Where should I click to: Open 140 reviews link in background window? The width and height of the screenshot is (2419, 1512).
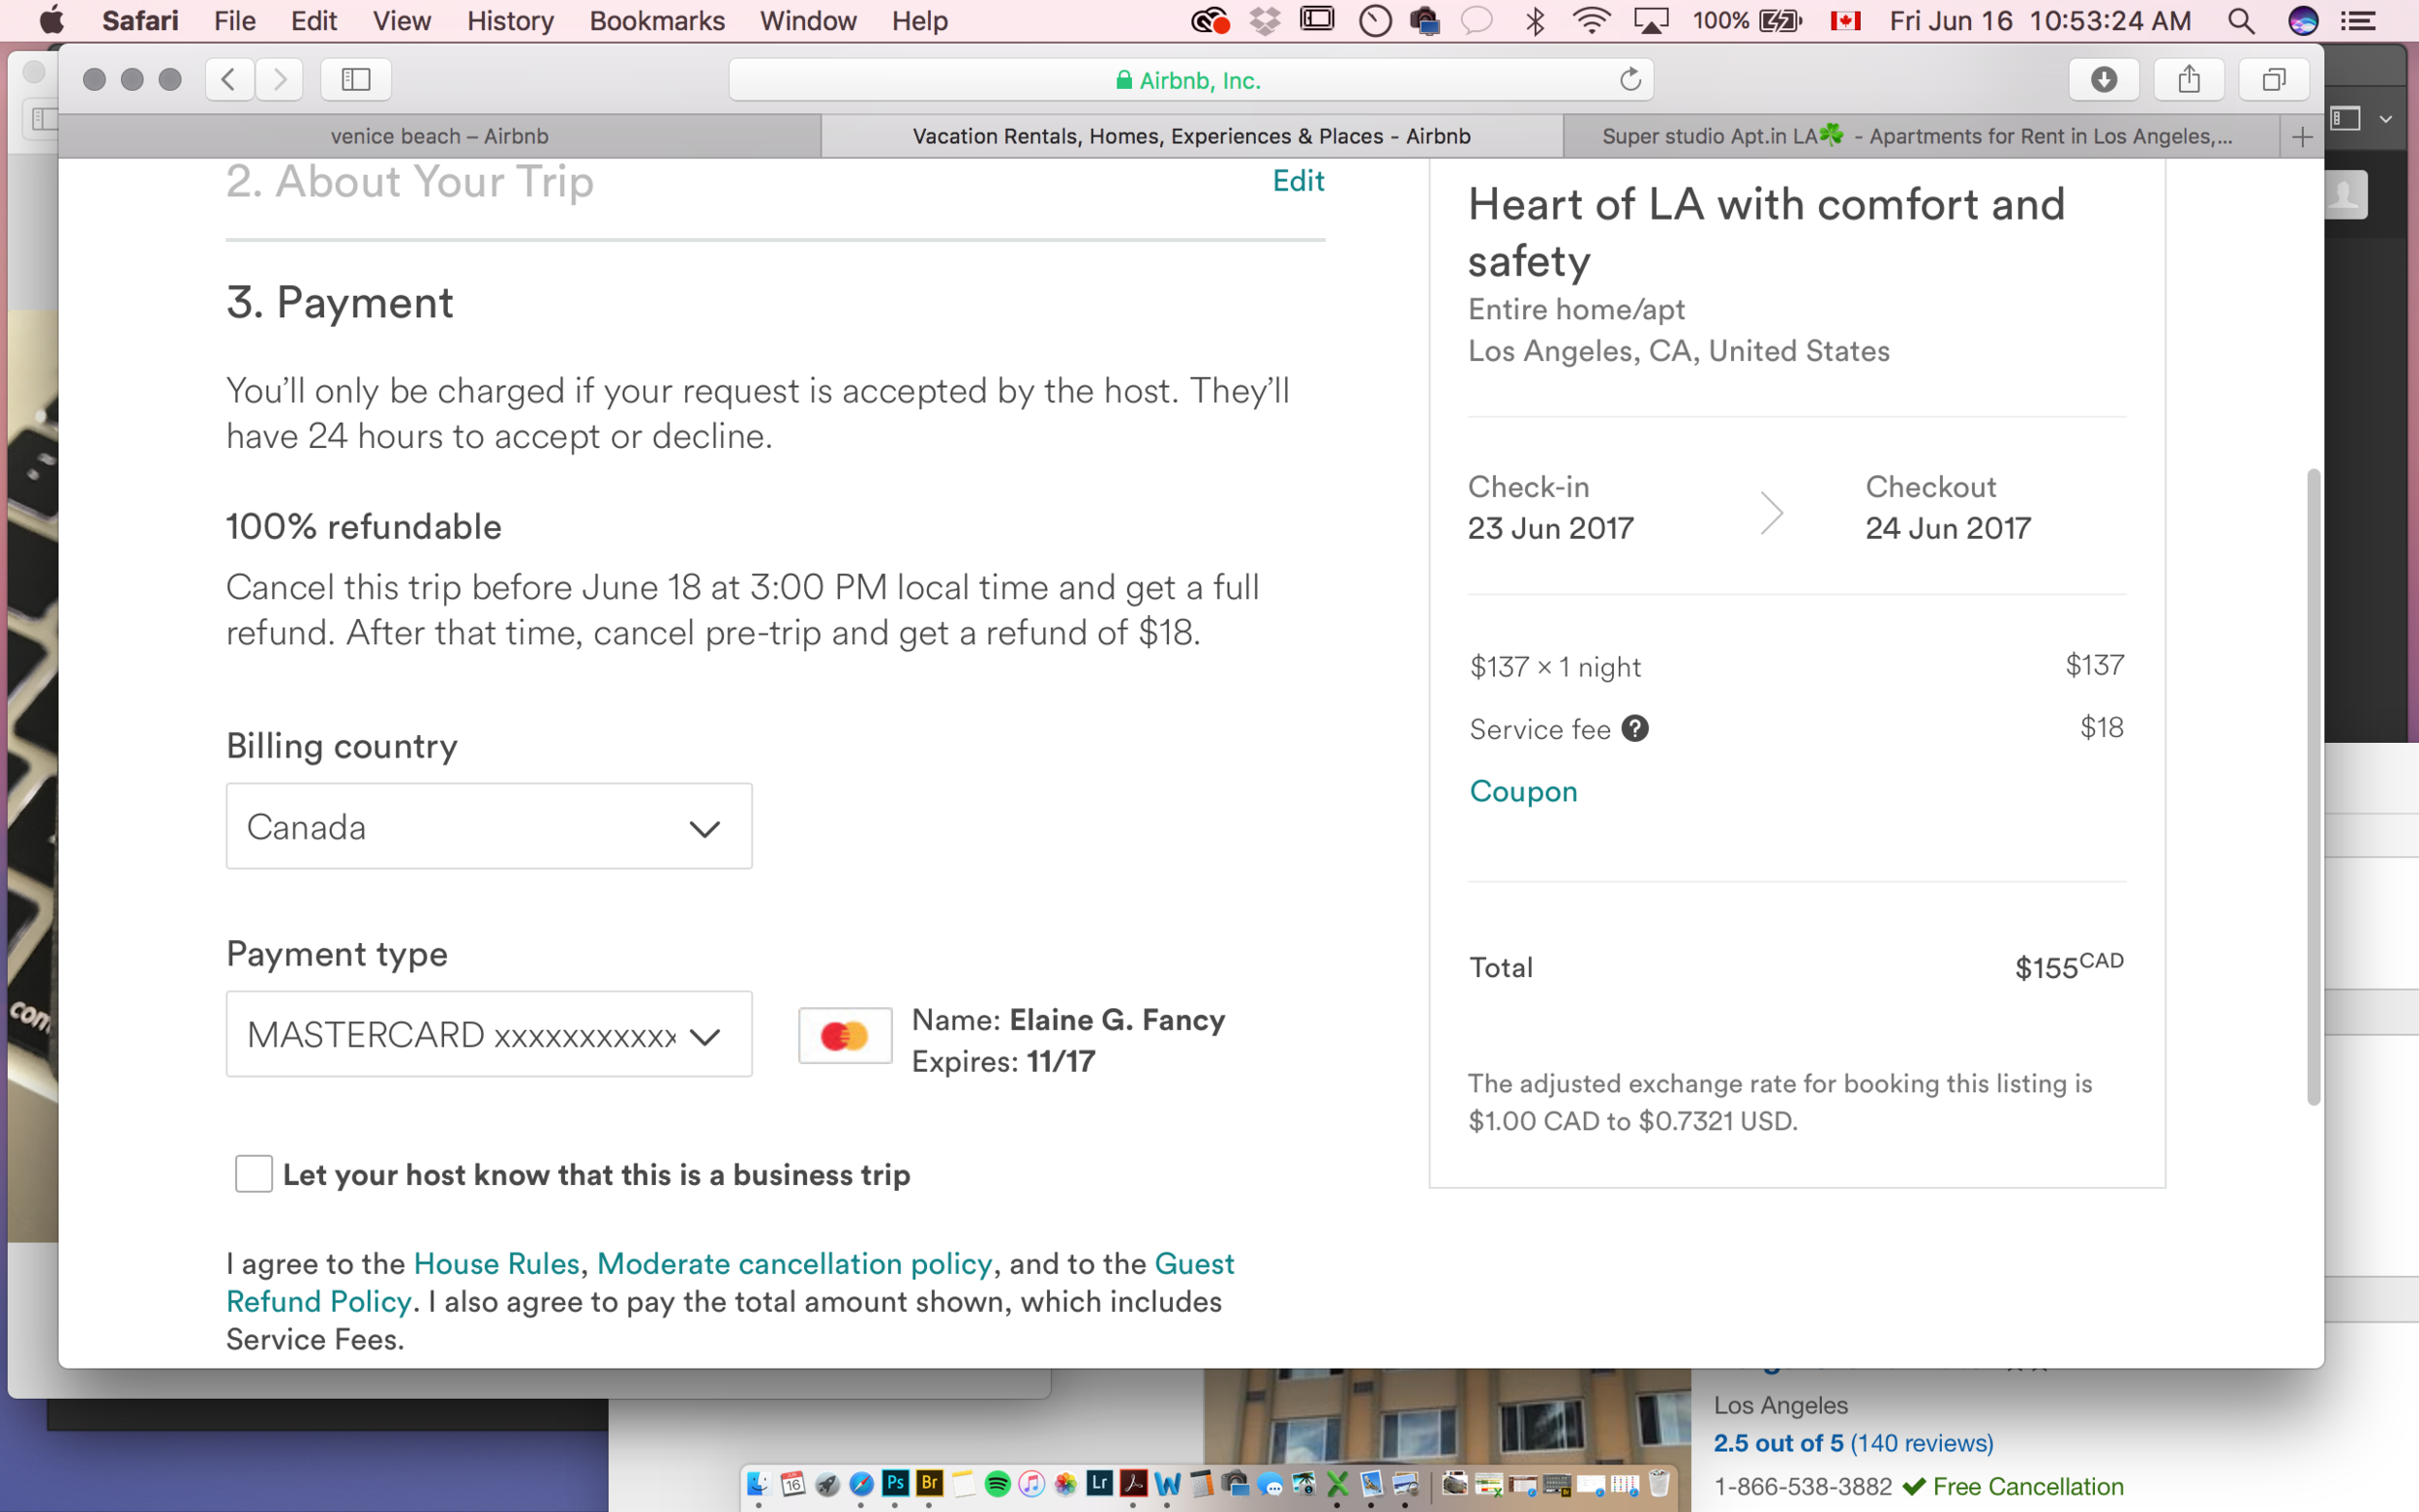pos(1921,1443)
